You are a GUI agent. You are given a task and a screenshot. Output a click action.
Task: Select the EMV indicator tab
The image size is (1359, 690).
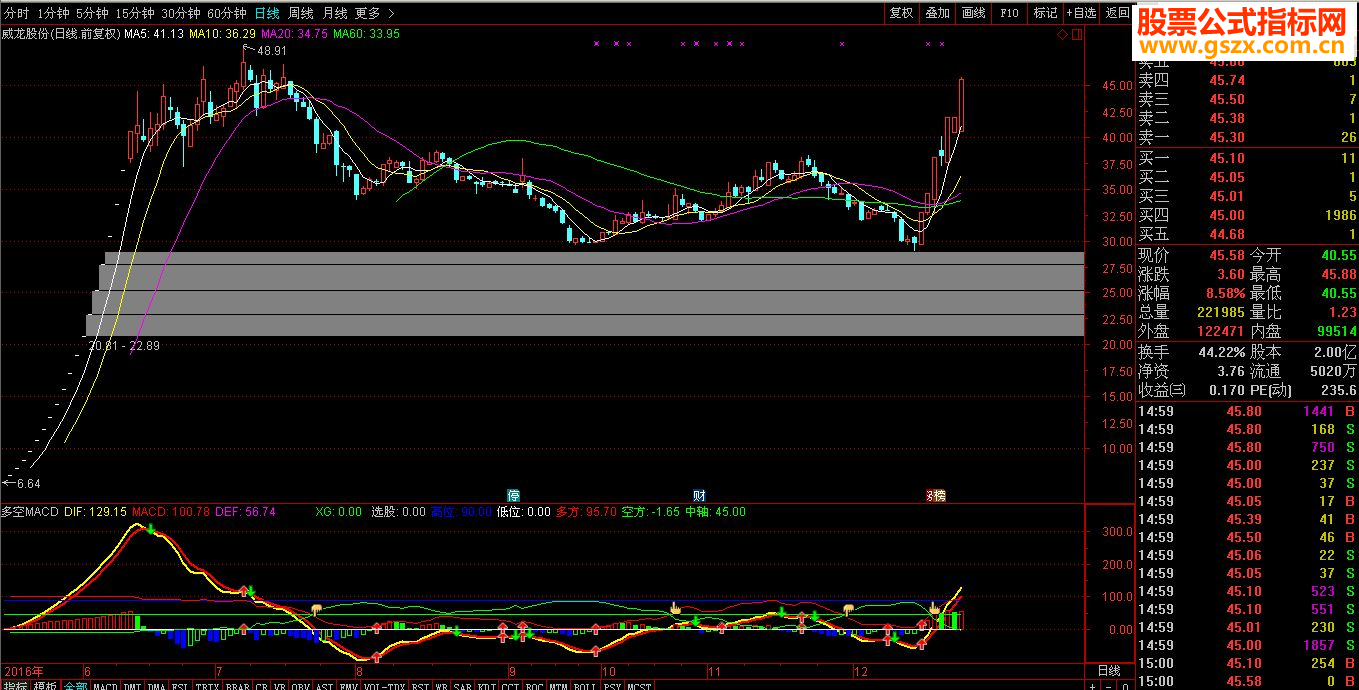(x=348, y=684)
